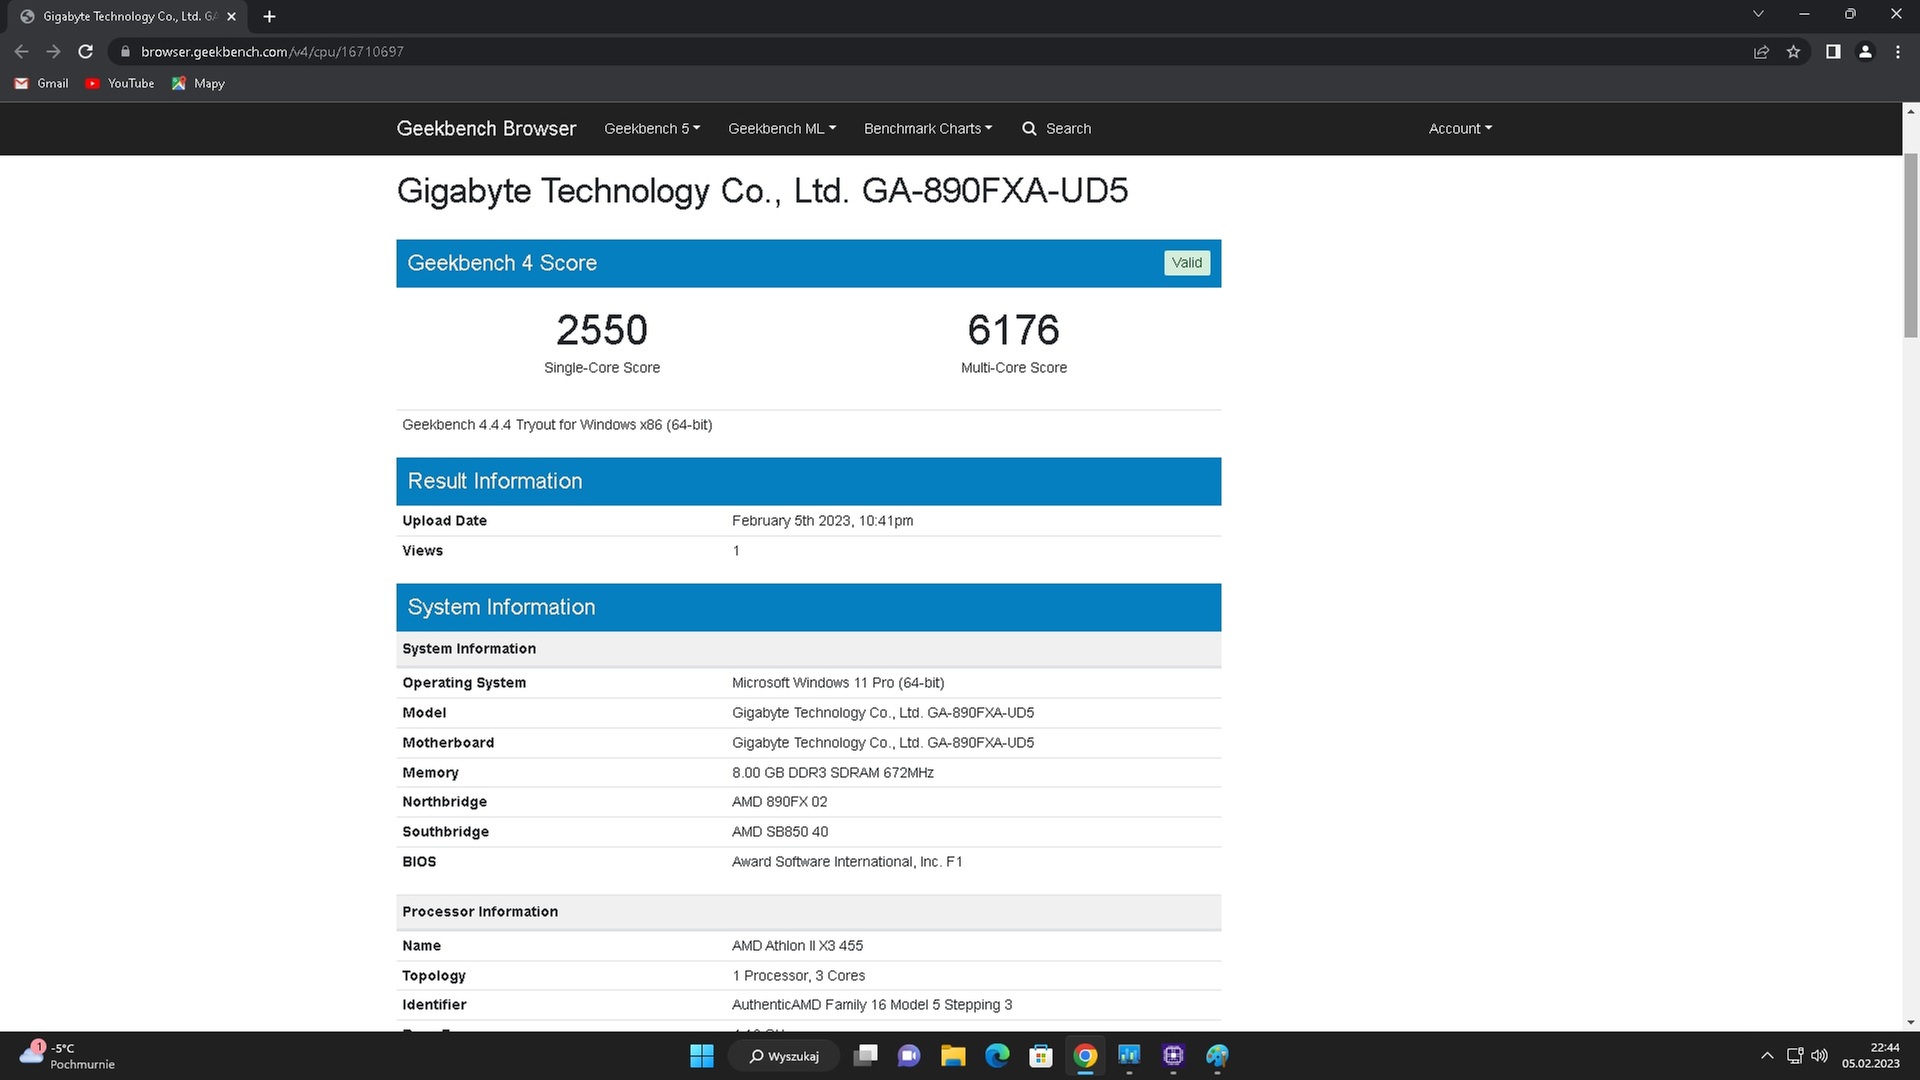
Task: Switch to Chrome on the taskbar
Action: [x=1085, y=1056]
